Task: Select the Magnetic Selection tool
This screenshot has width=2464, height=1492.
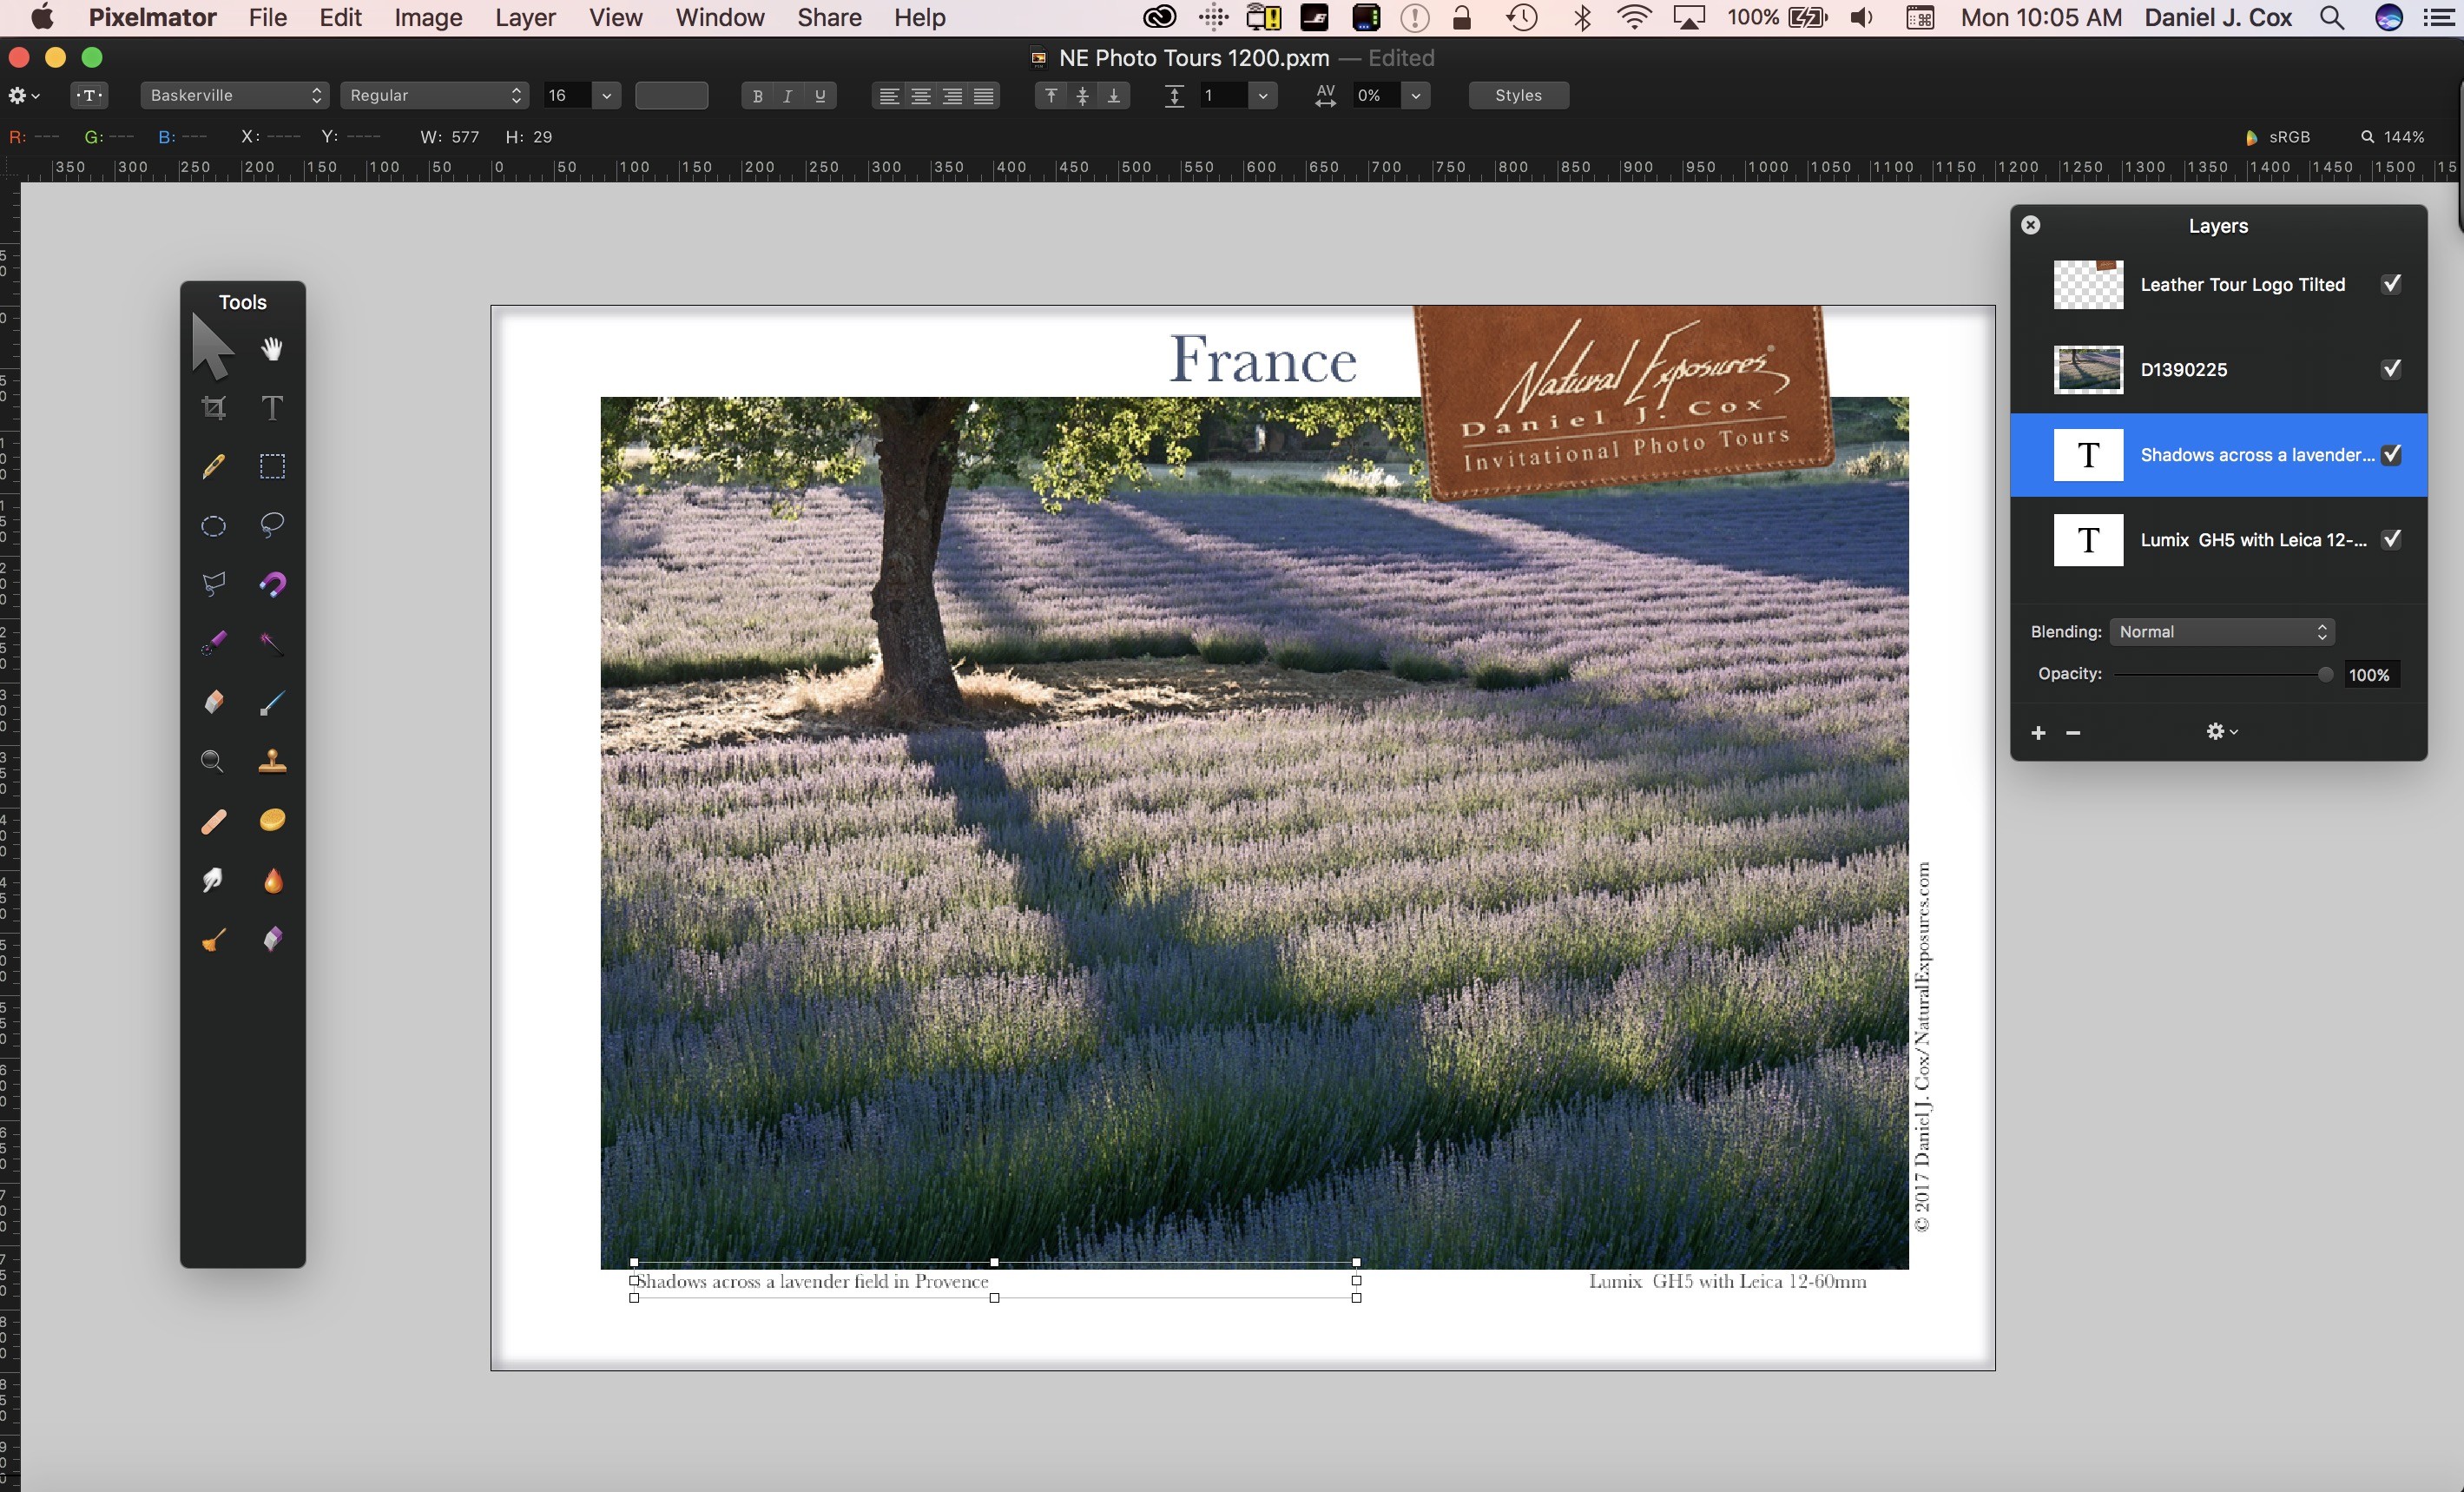Action: pyautogui.click(x=272, y=584)
